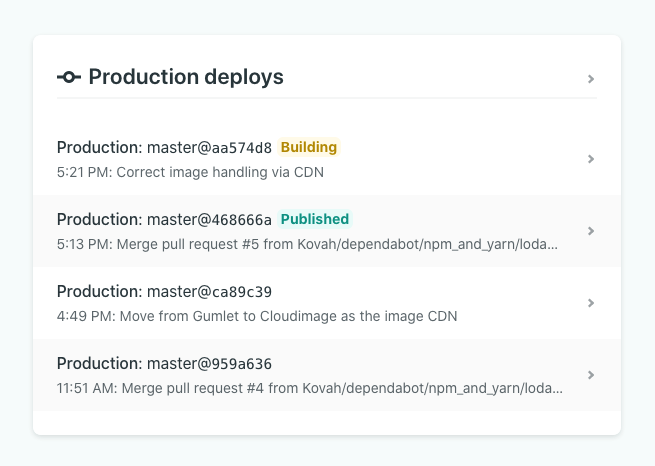Select Production: master@ca89c39 title
The width and height of the screenshot is (655, 466).
[164, 291]
